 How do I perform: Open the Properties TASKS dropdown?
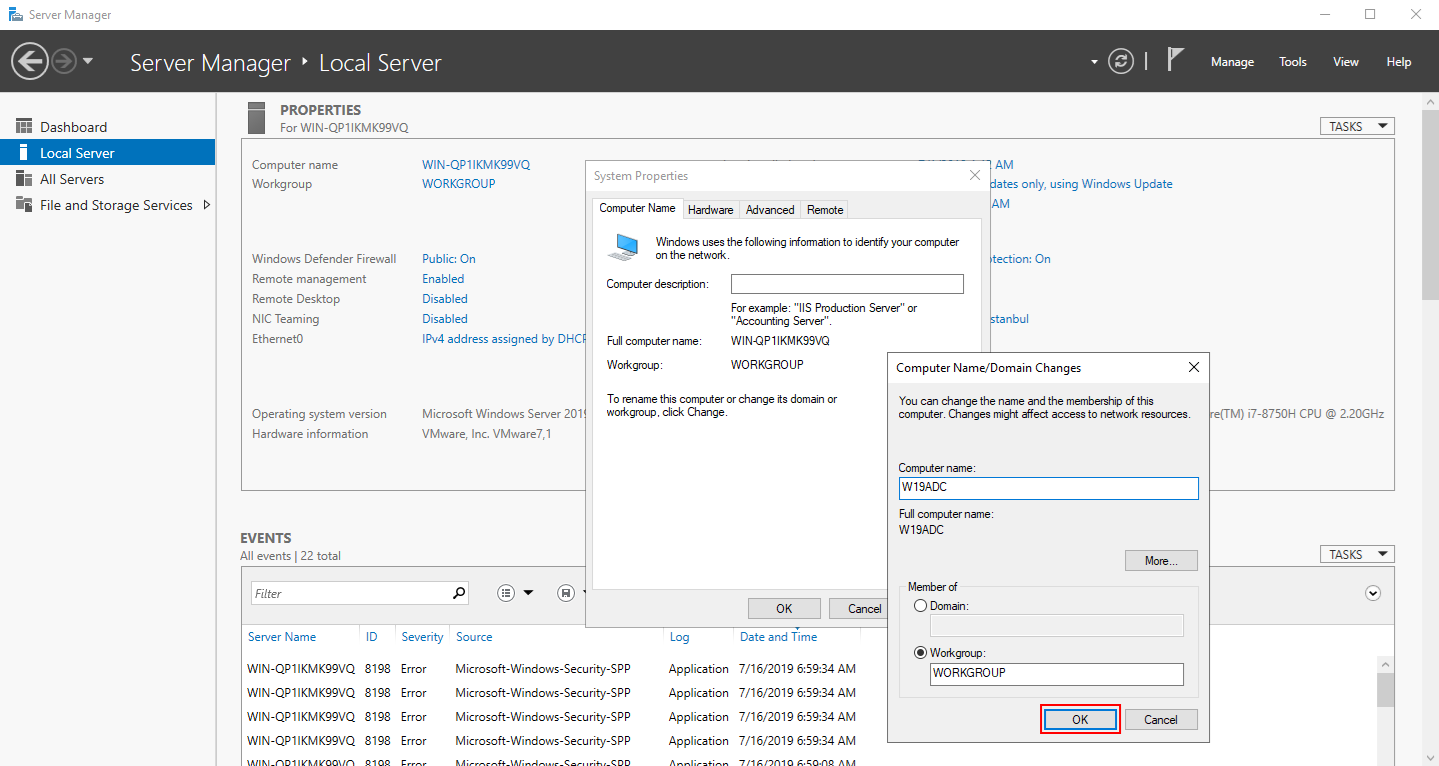pos(1357,126)
